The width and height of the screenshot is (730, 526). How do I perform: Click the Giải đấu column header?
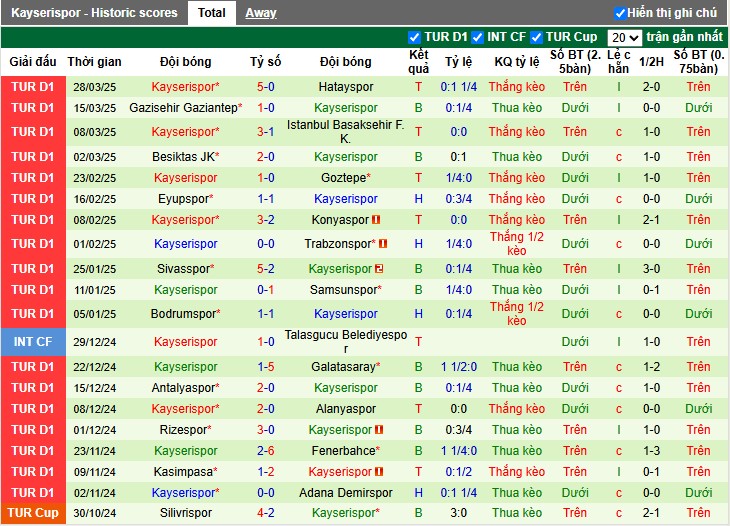click(x=33, y=62)
